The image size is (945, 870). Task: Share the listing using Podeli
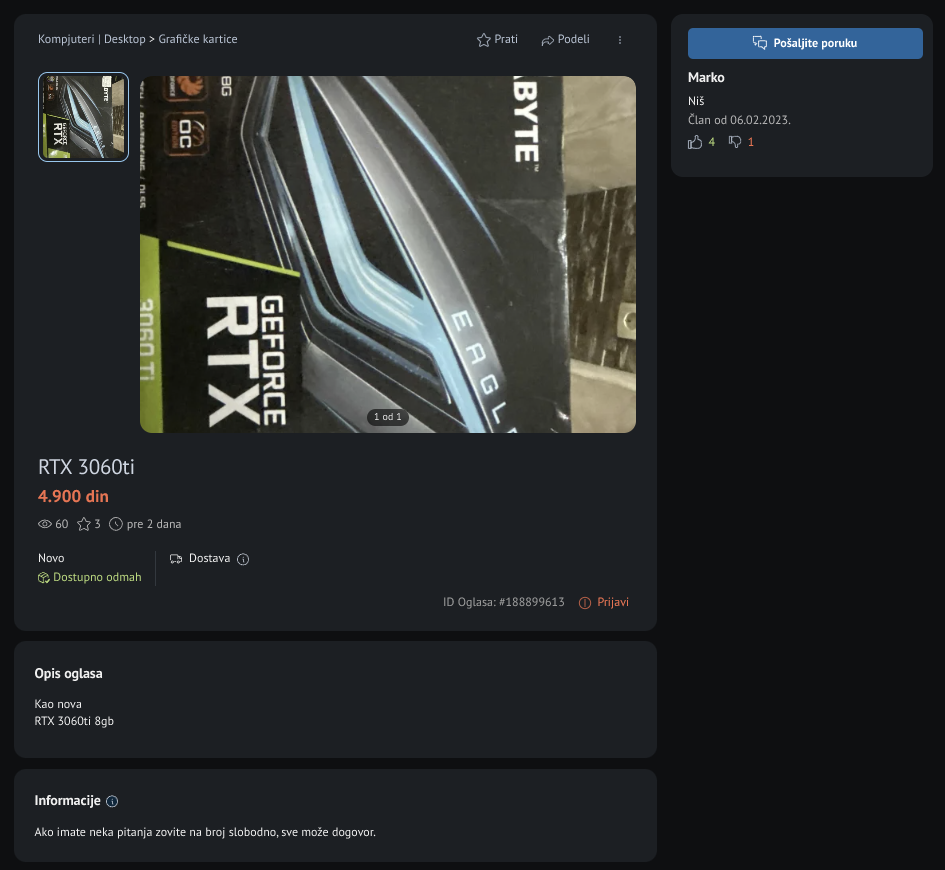(x=573, y=40)
